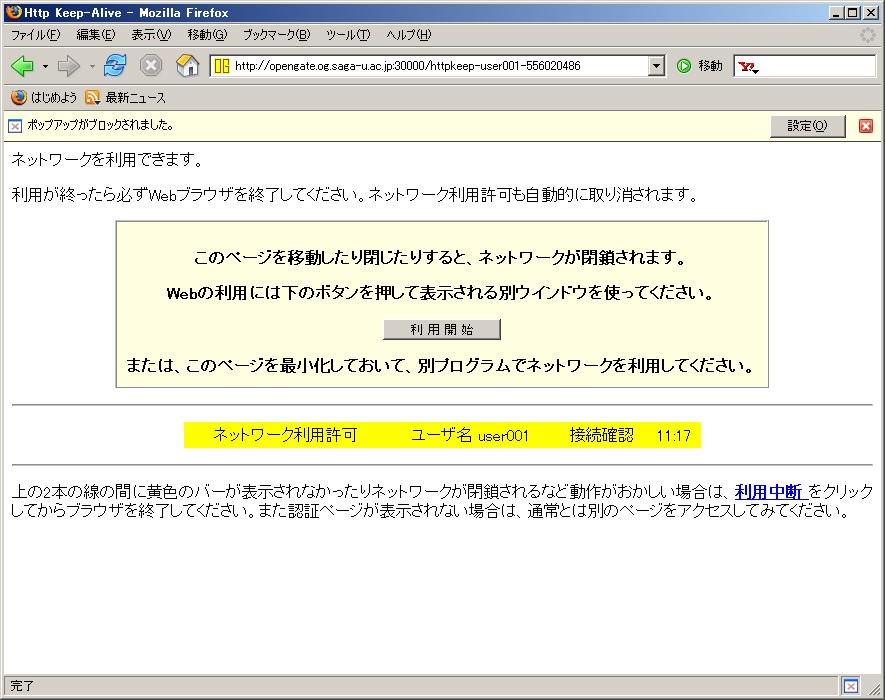Reload the page with the refresh icon
This screenshot has height=700, width=885.
click(x=116, y=66)
